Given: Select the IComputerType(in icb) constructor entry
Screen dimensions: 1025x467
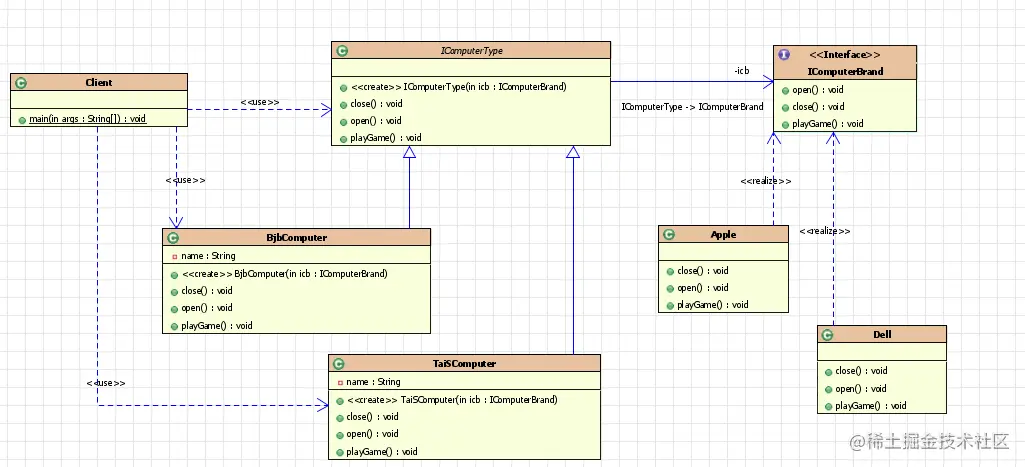Looking at the screenshot, I should pyautogui.click(x=459, y=87).
